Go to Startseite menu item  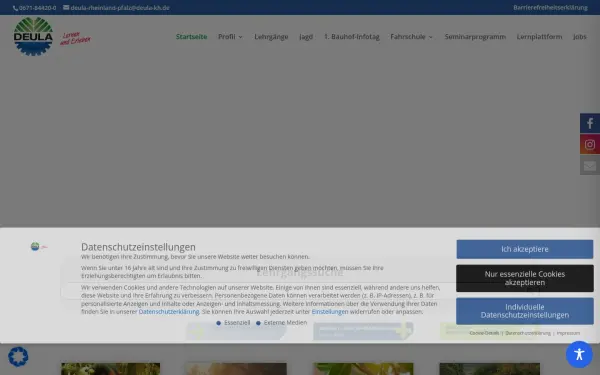point(191,37)
